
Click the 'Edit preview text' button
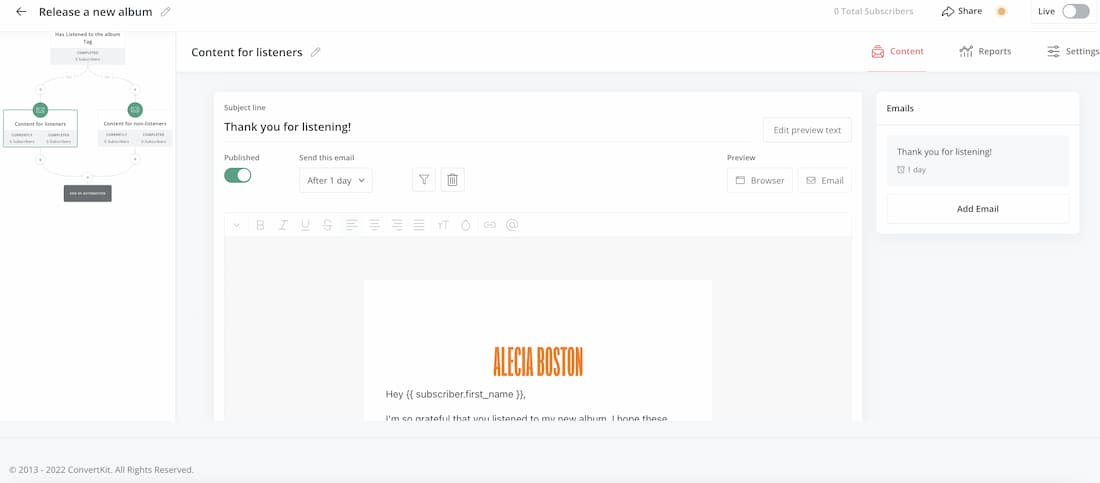[807, 130]
